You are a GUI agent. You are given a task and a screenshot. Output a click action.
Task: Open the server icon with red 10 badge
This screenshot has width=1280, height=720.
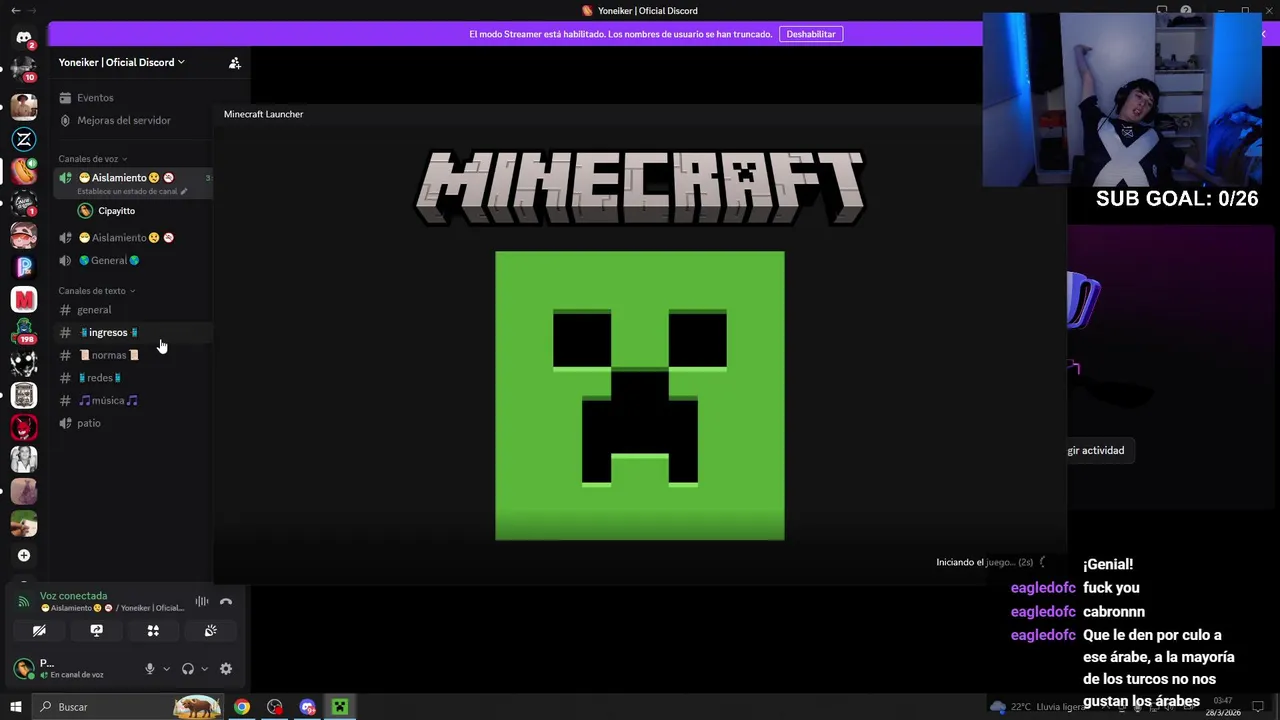(x=24, y=71)
